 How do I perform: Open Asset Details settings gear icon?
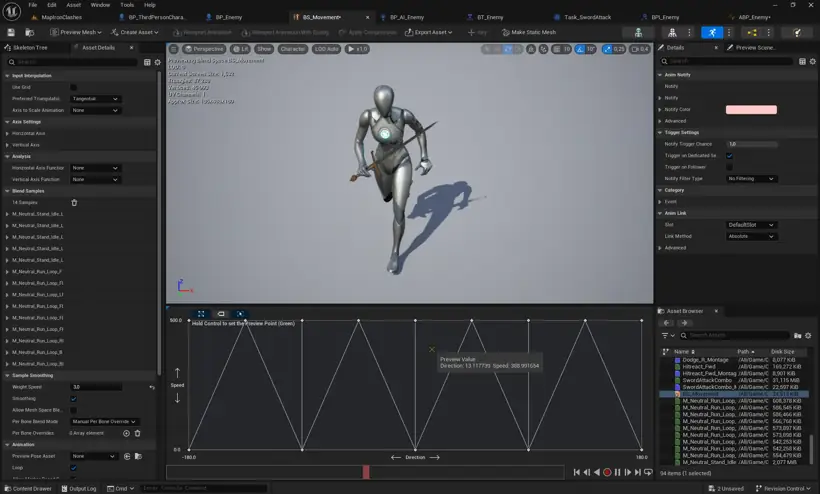(157, 62)
